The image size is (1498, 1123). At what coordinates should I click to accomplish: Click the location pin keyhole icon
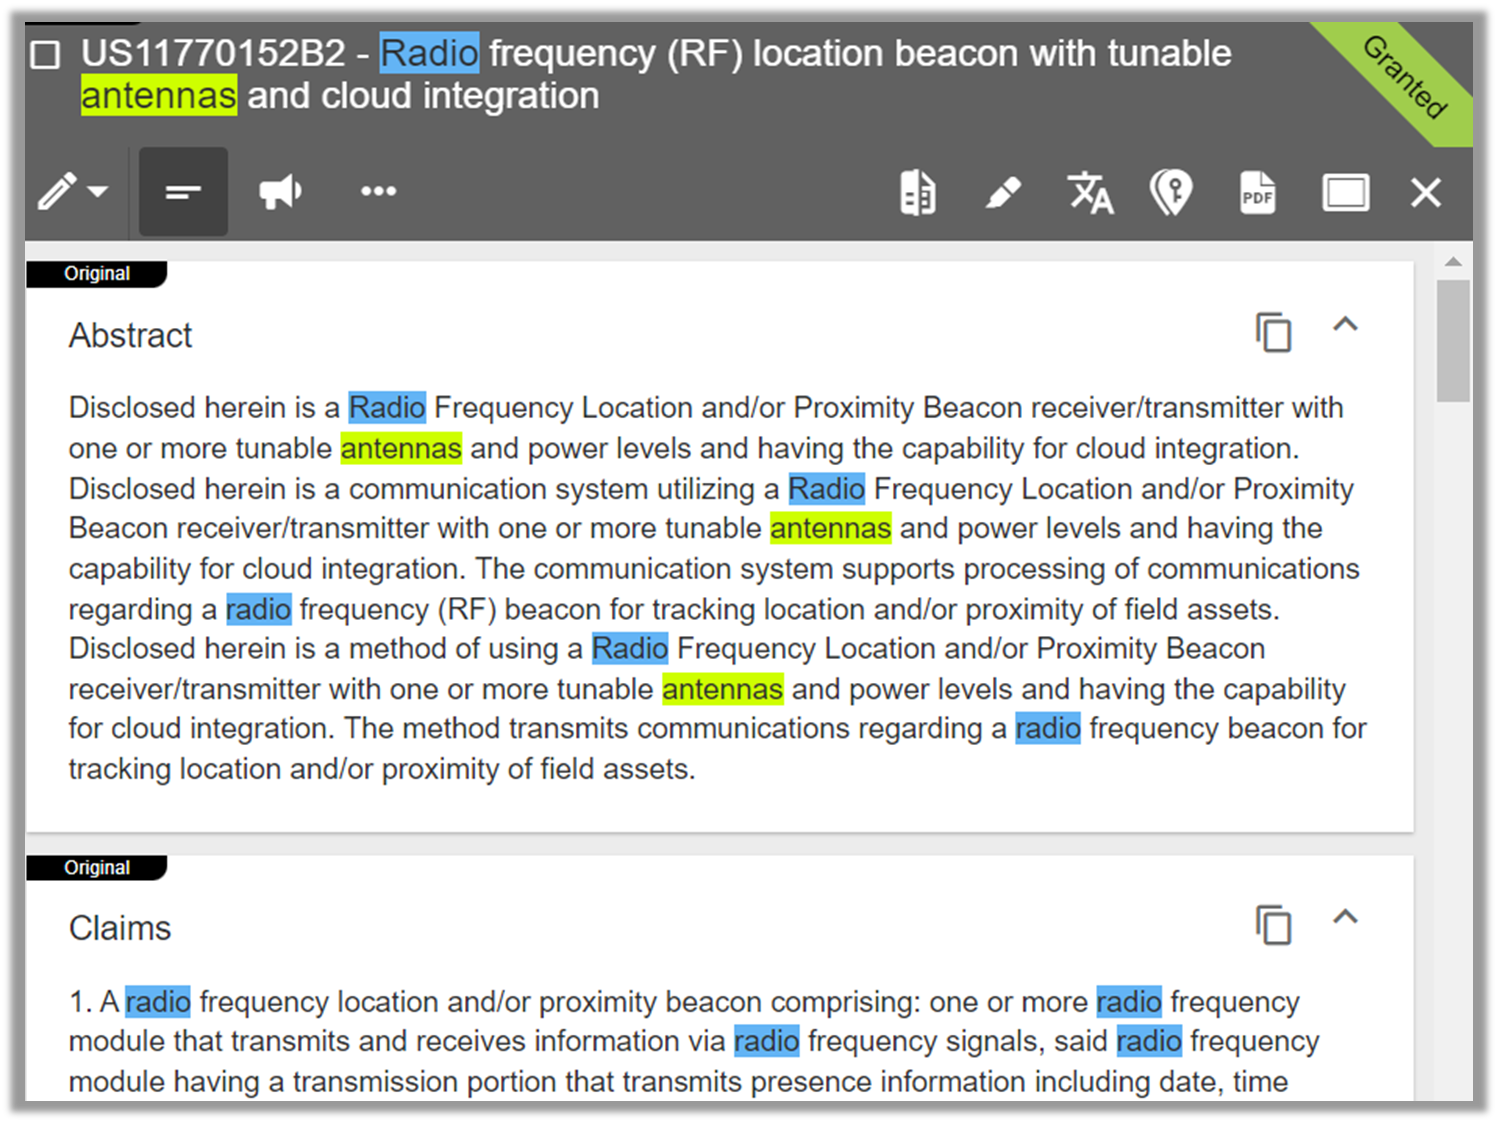click(1171, 192)
